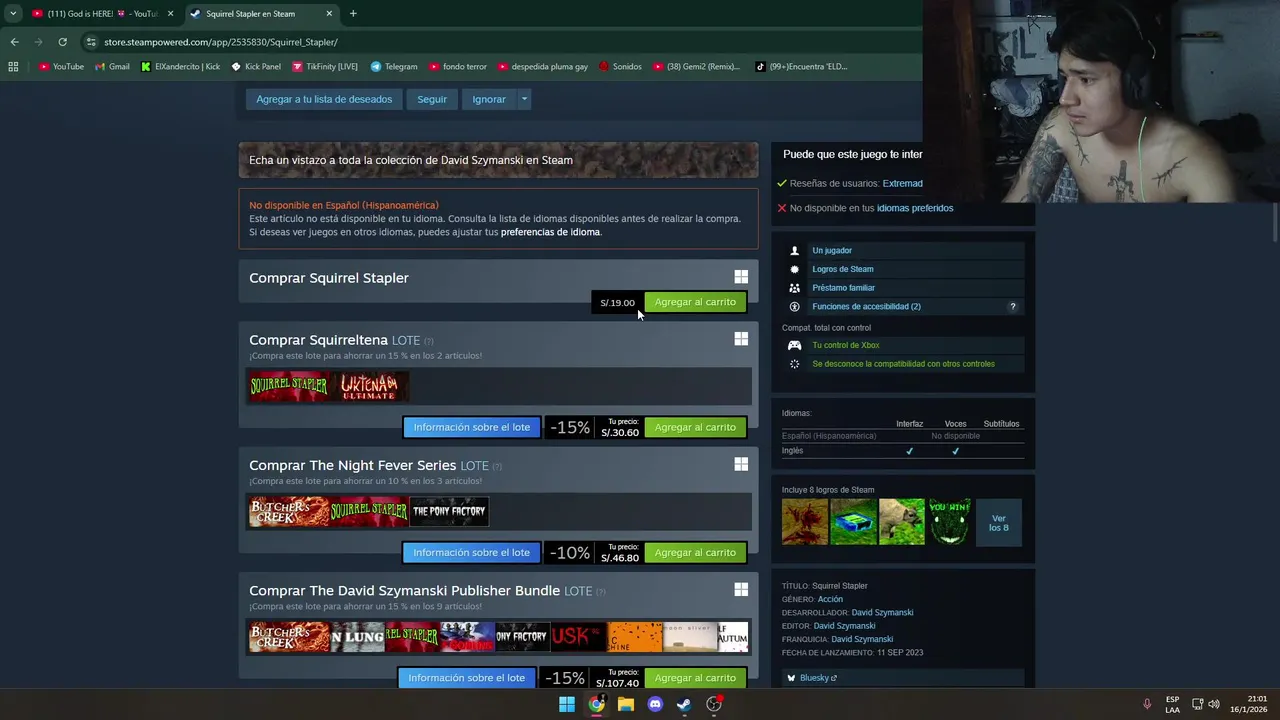The image size is (1280, 720).
Task: Click Agregar a tu lista de deseados
Action: pos(324,99)
